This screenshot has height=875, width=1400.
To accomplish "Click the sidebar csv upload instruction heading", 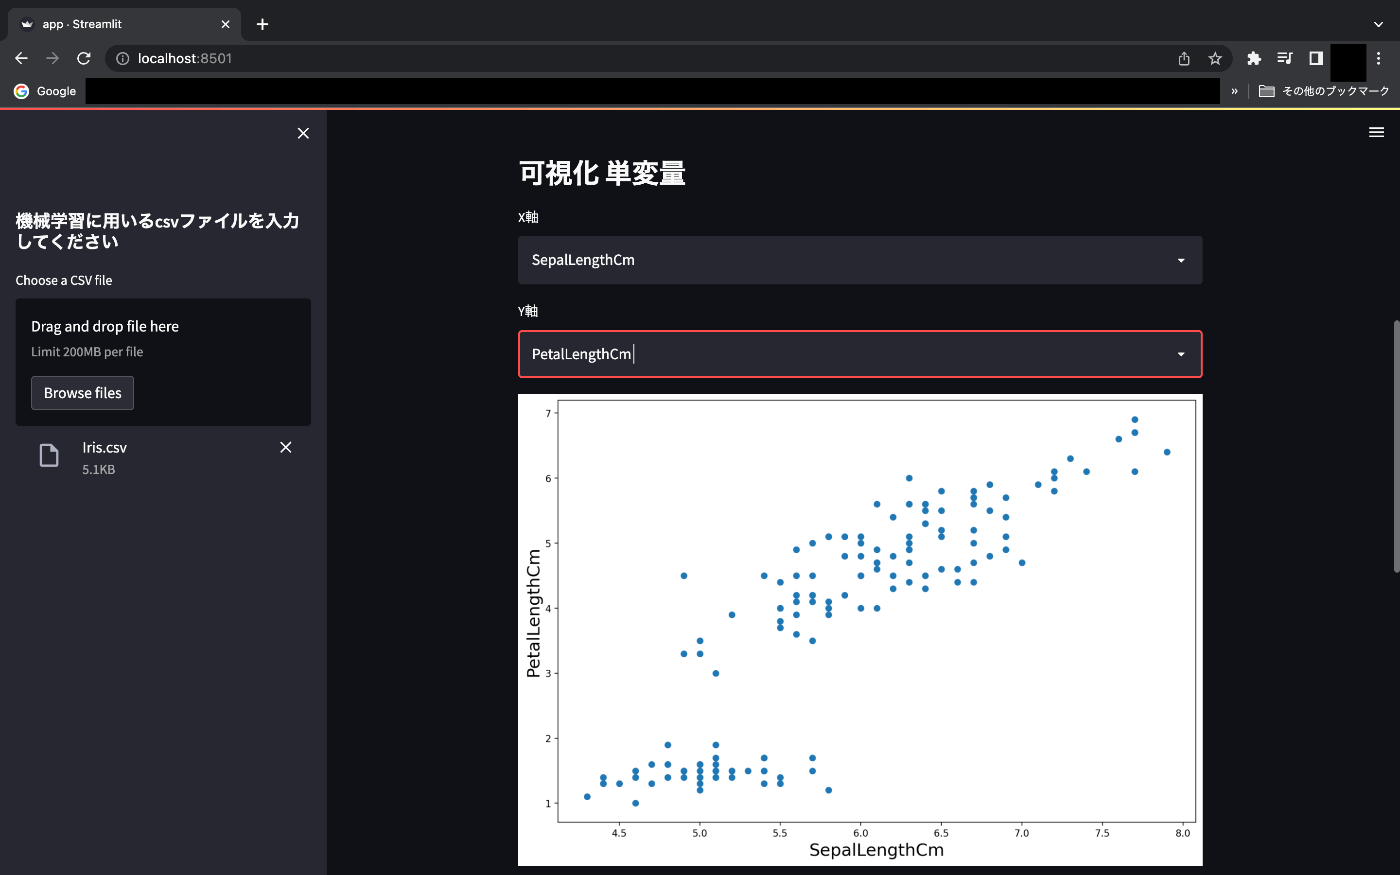I will pos(157,231).
